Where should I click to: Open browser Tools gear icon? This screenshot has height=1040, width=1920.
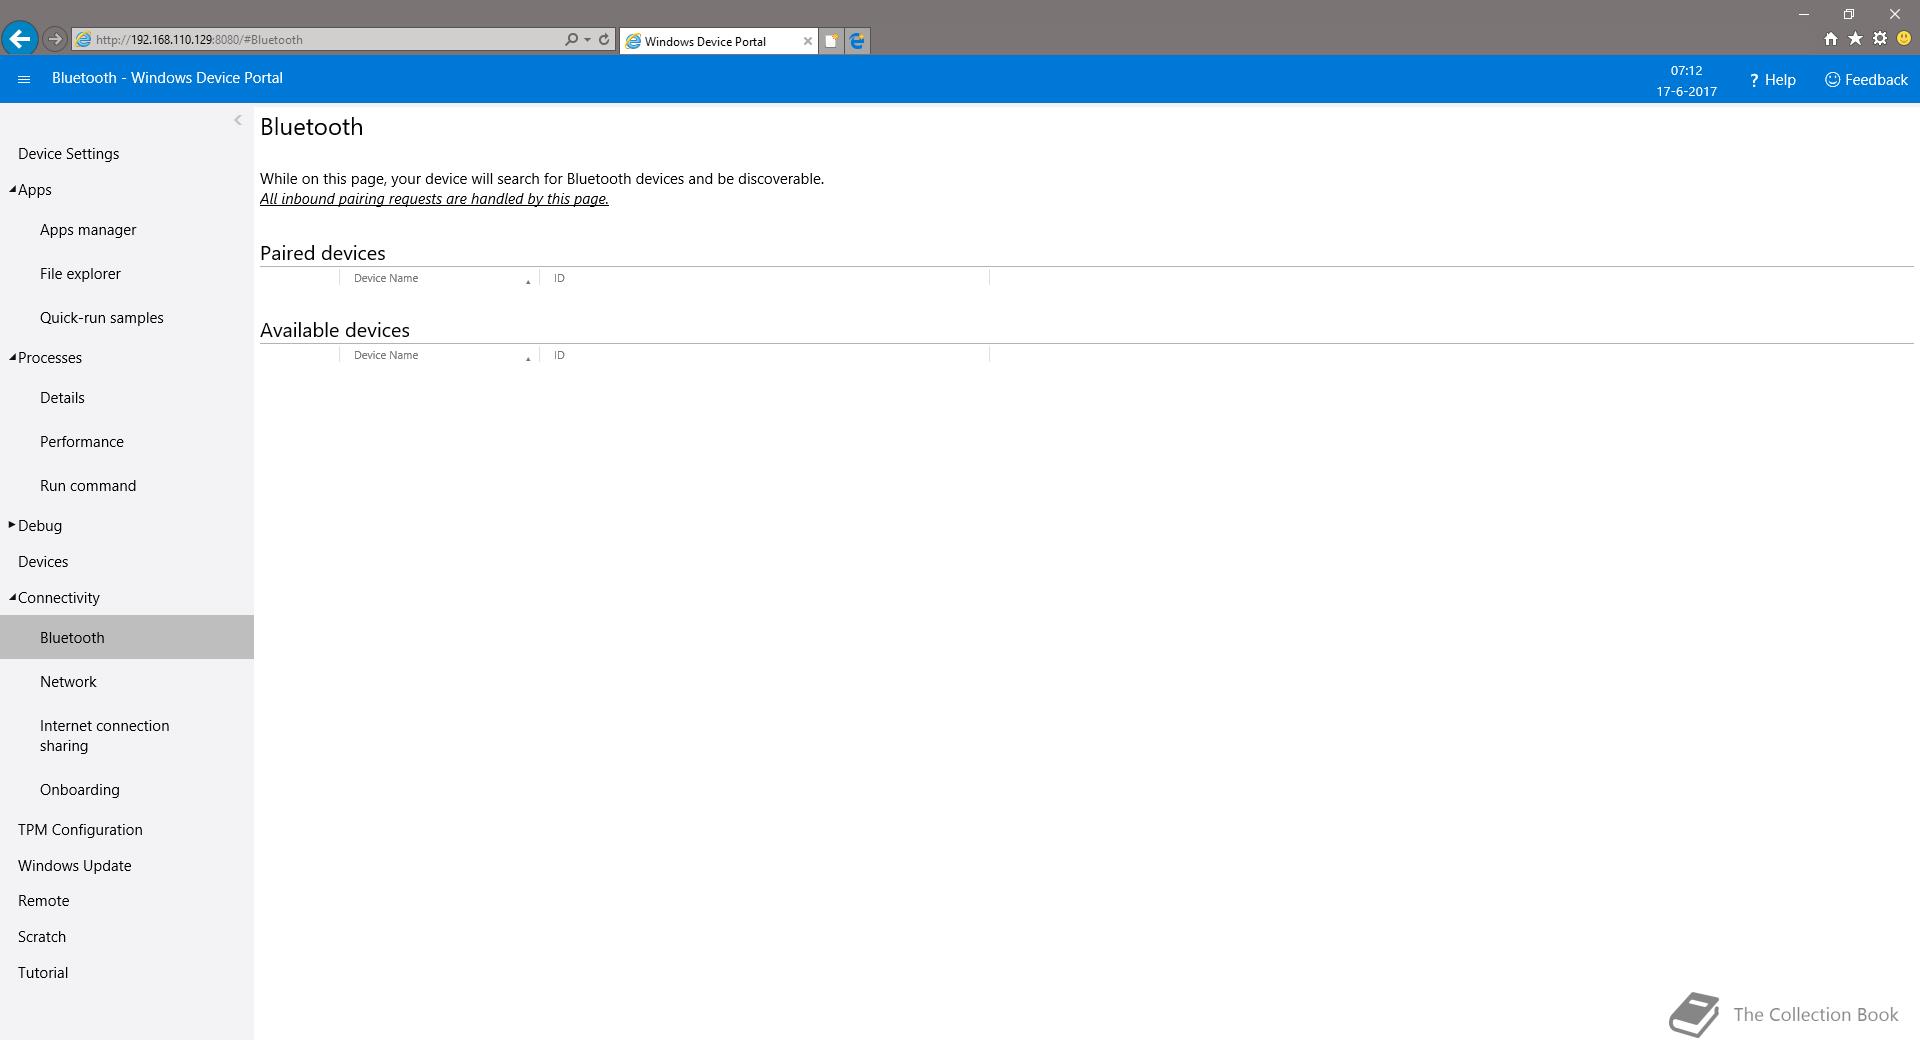click(x=1880, y=39)
